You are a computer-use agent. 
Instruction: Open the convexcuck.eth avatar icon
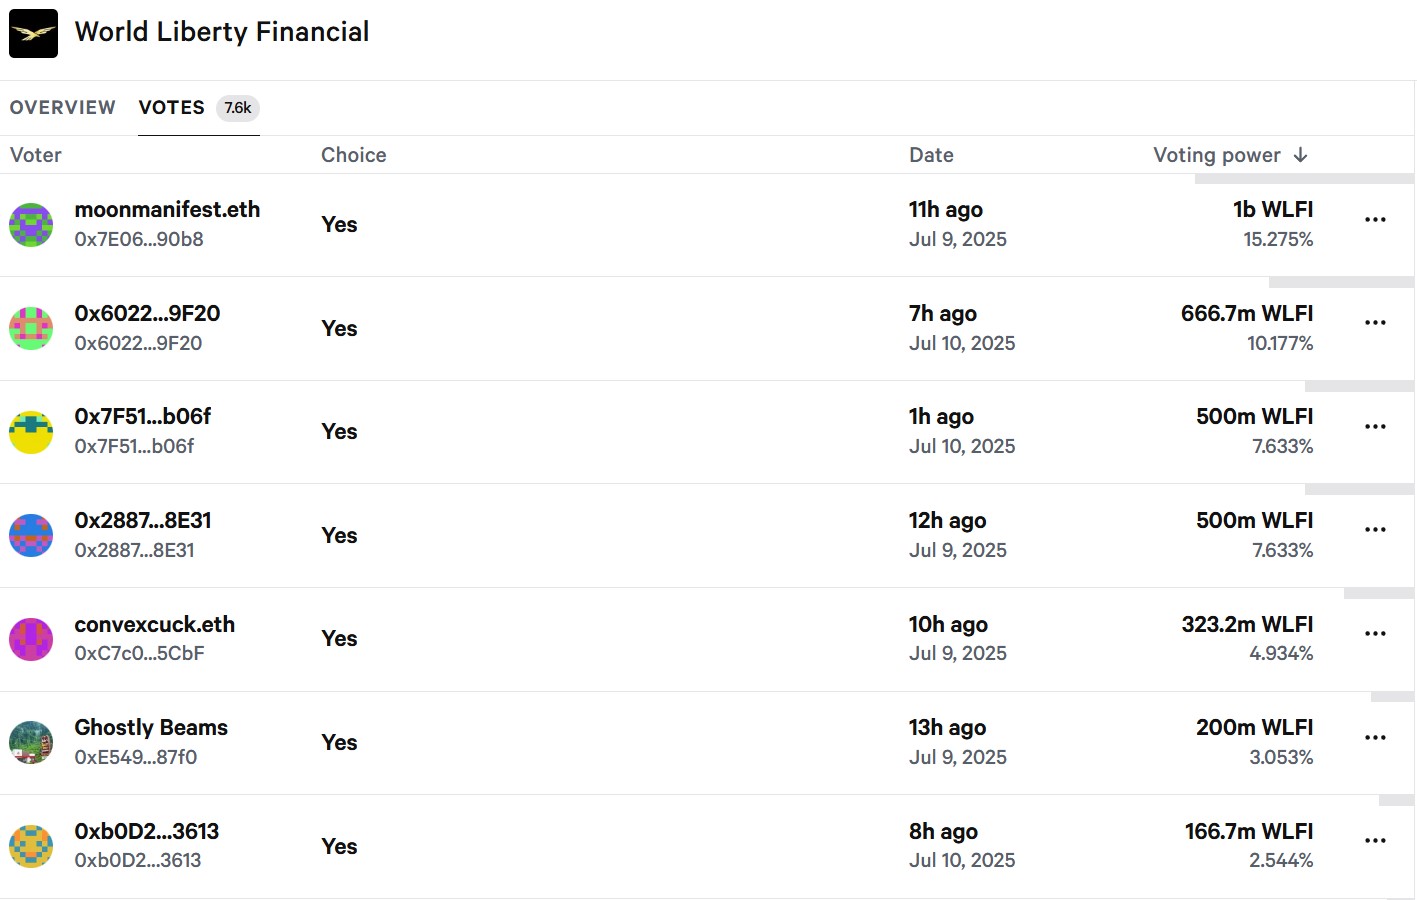(31, 639)
